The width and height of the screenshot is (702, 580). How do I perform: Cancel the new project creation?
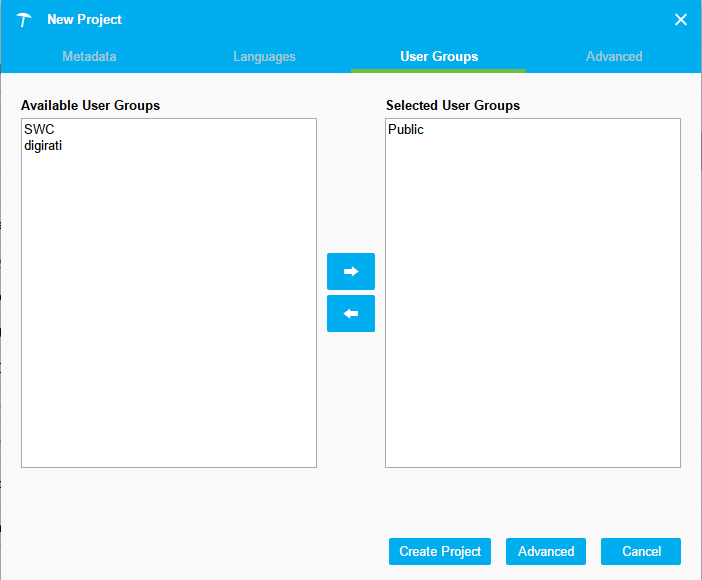(x=641, y=551)
